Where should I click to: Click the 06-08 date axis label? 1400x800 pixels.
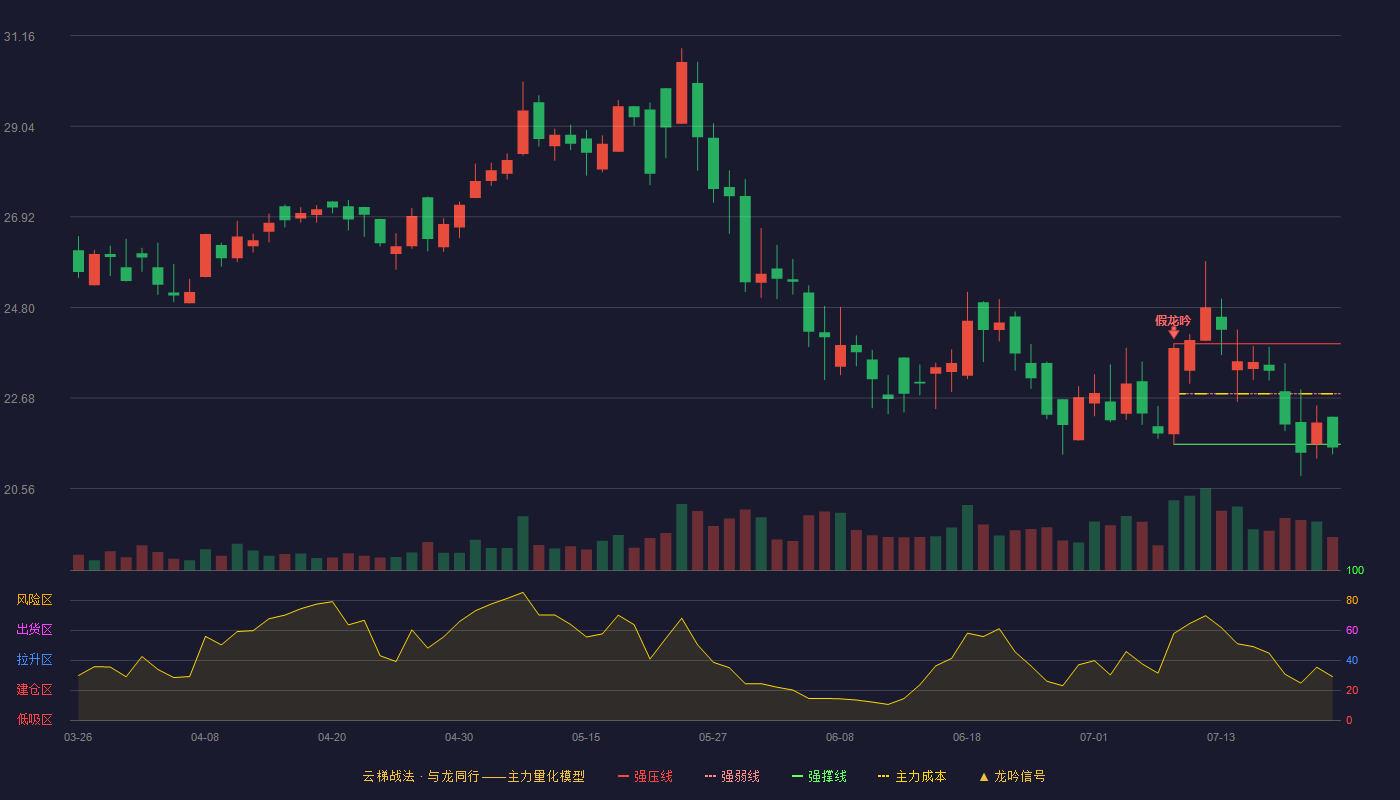tap(840, 737)
